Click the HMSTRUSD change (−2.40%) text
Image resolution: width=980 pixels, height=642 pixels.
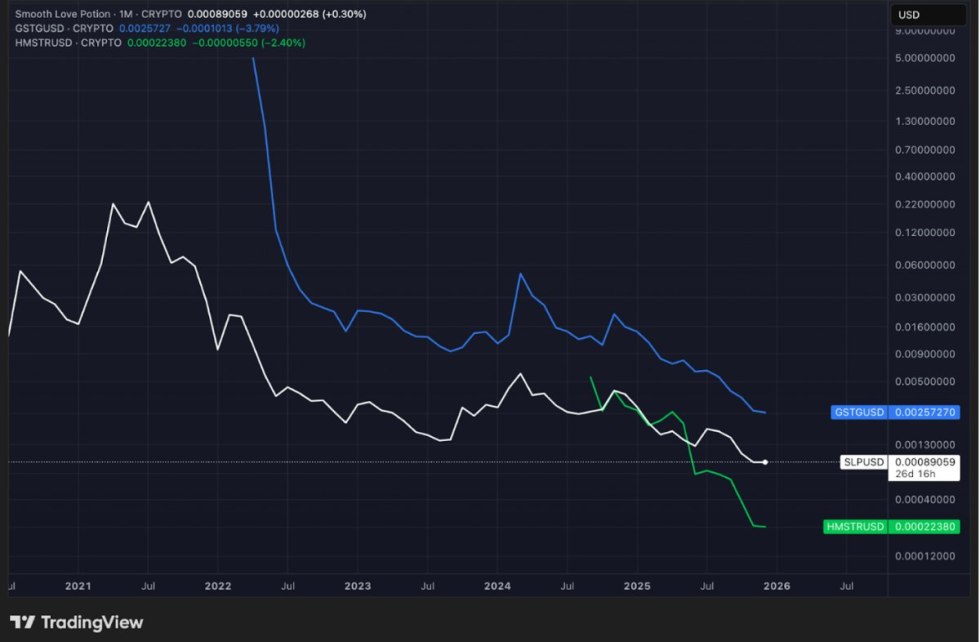click(283, 43)
